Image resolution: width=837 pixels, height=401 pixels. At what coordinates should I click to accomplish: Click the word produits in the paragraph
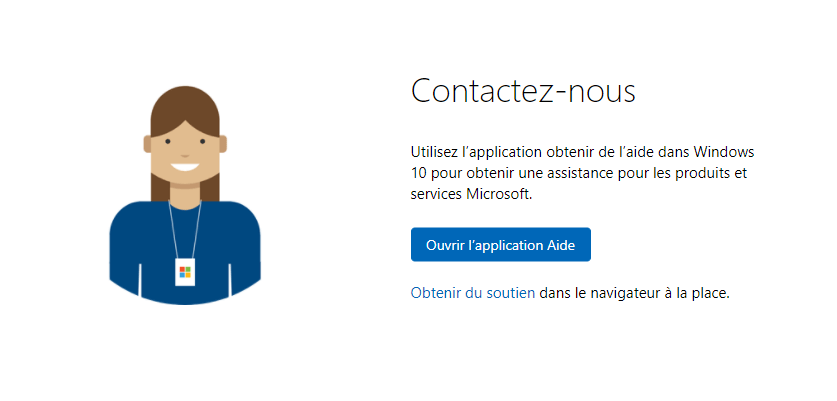(708, 173)
